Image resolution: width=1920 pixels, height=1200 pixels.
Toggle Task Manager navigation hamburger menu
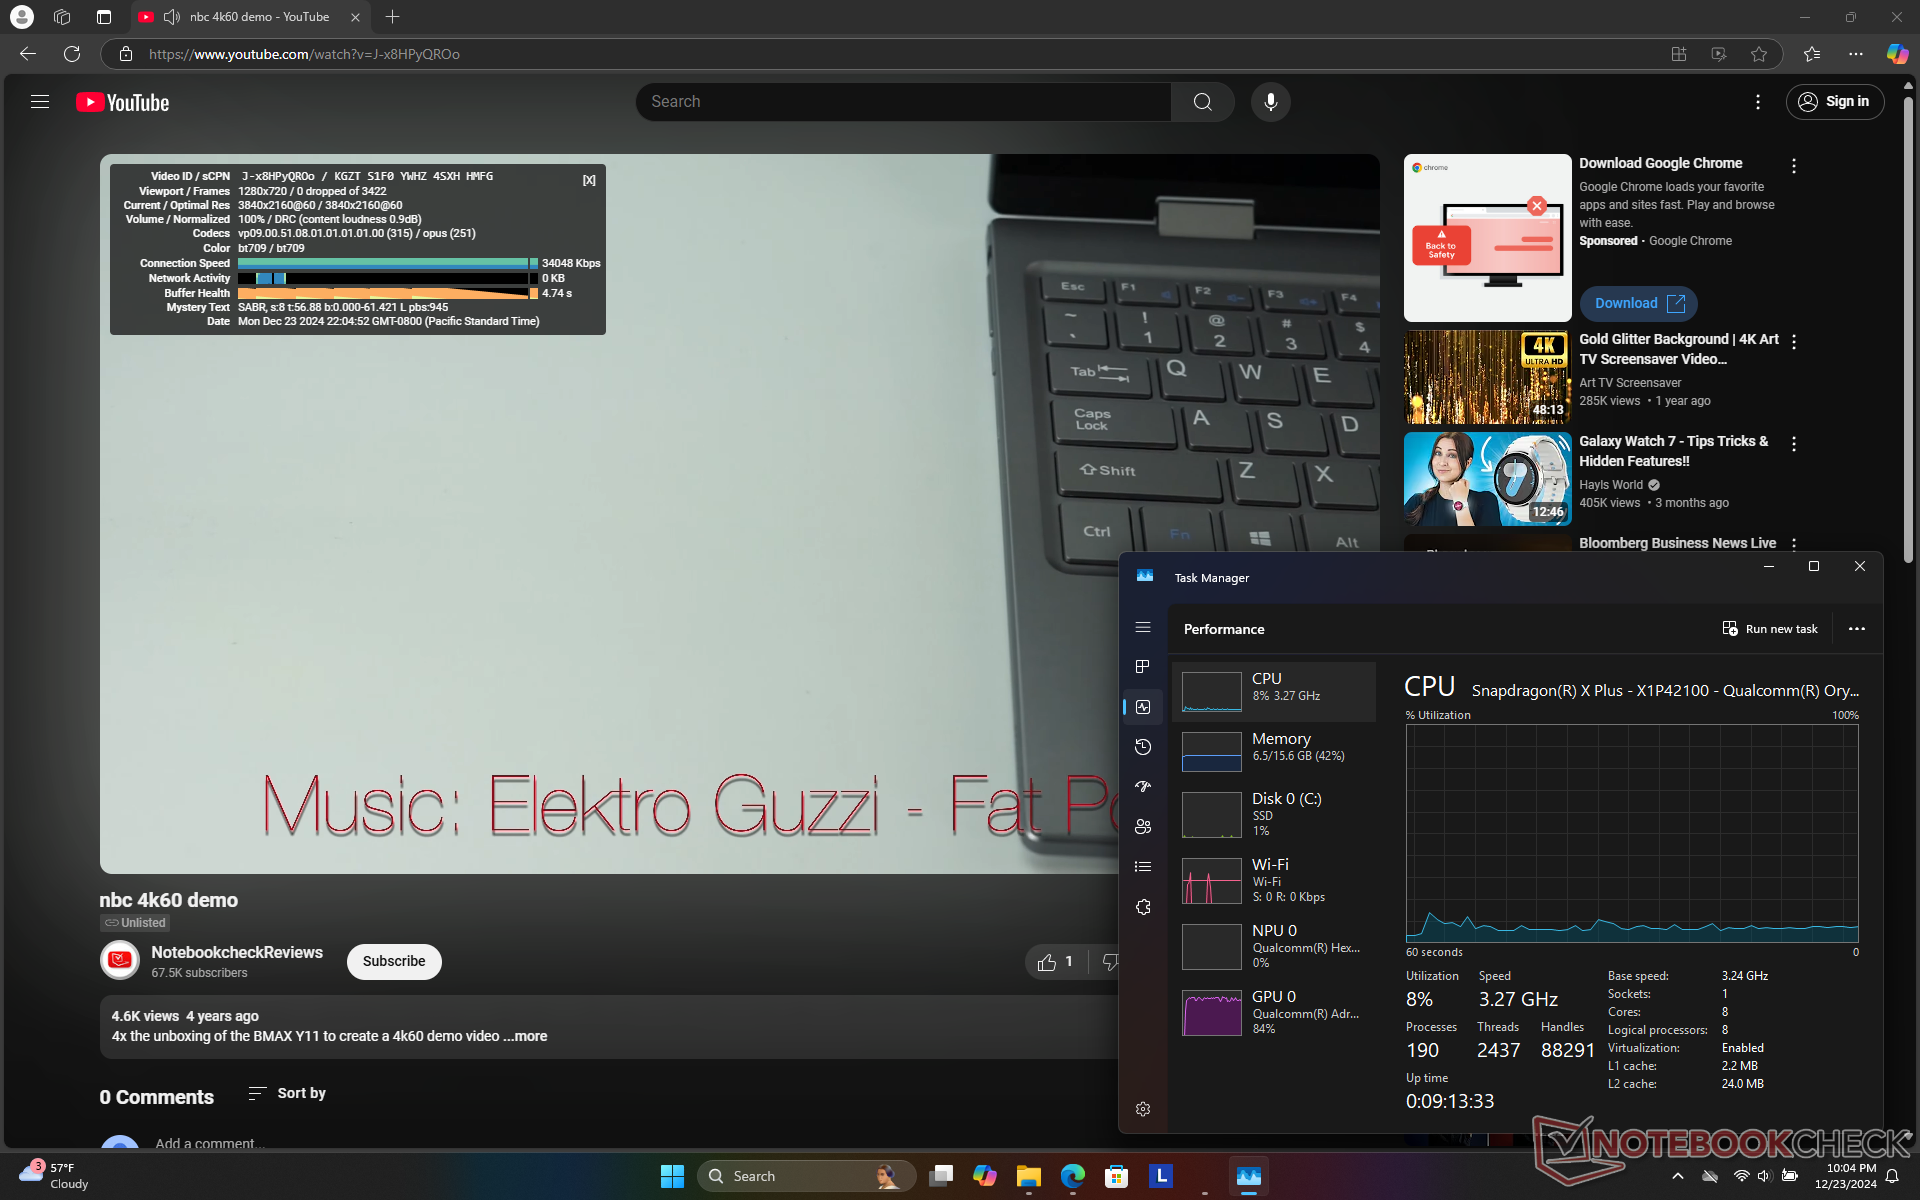[x=1143, y=627]
